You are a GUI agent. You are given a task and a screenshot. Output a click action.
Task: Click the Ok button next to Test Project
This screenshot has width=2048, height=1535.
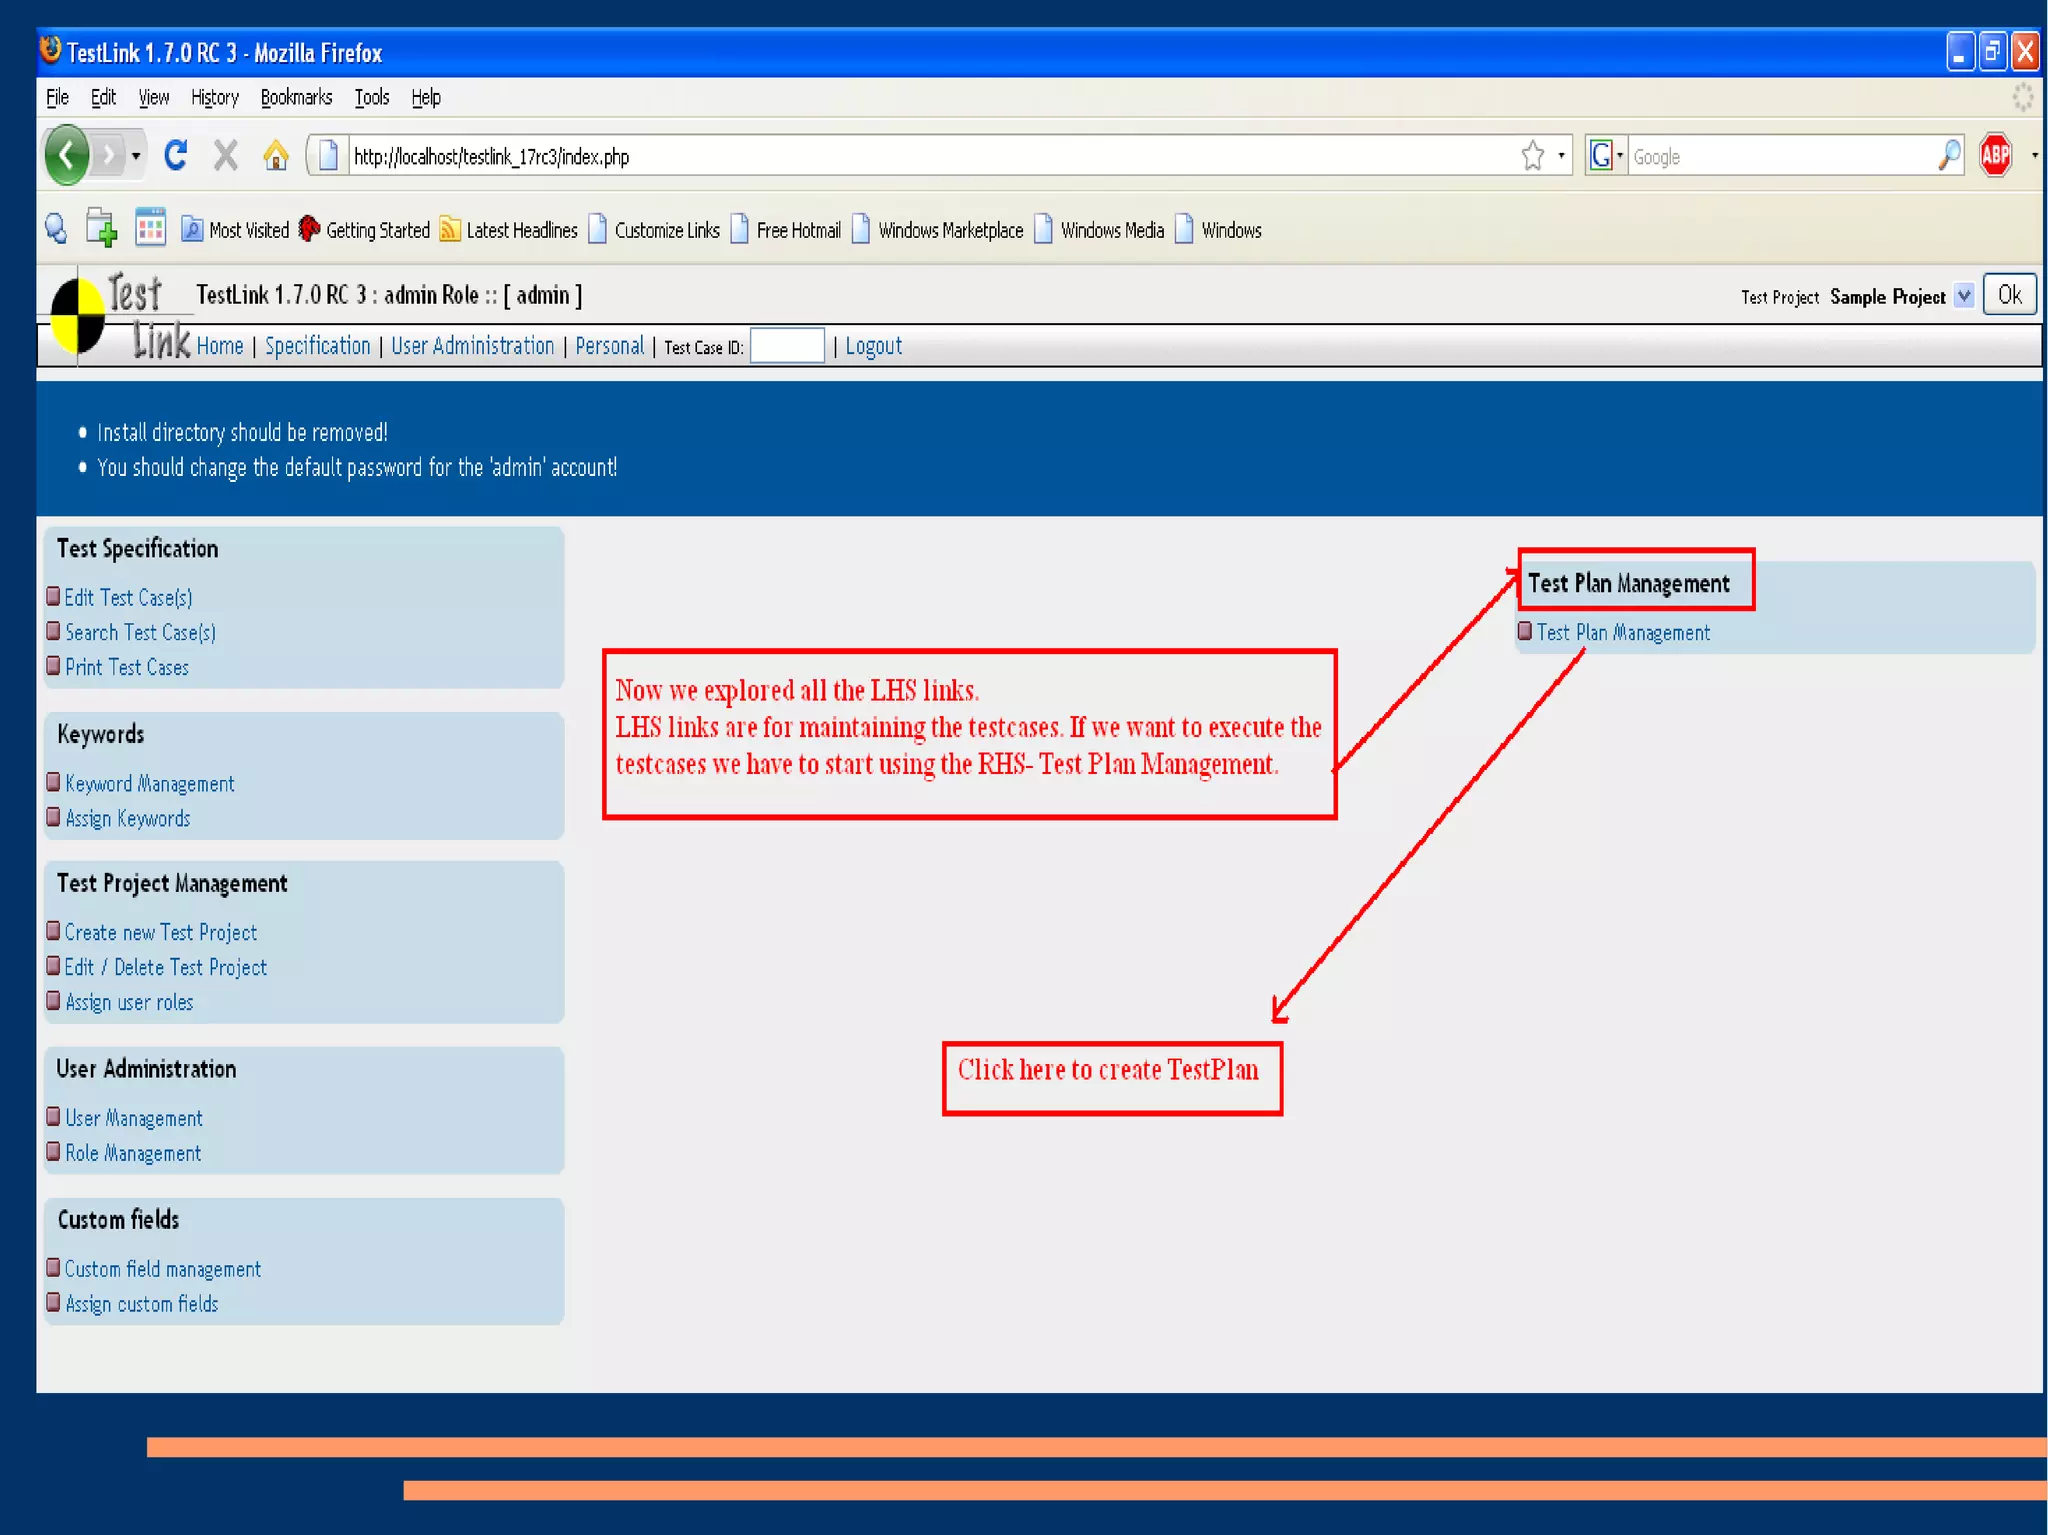click(x=2009, y=295)
